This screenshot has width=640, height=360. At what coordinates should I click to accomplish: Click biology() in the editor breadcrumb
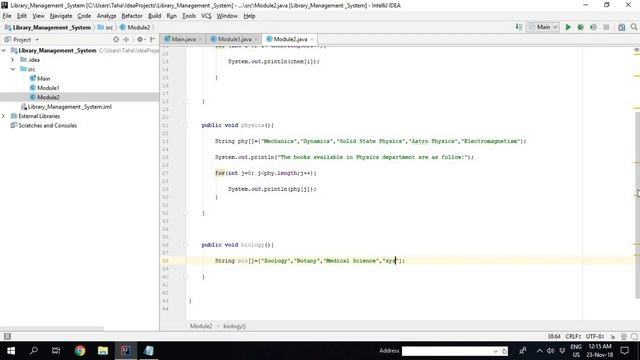click(235, 326)
